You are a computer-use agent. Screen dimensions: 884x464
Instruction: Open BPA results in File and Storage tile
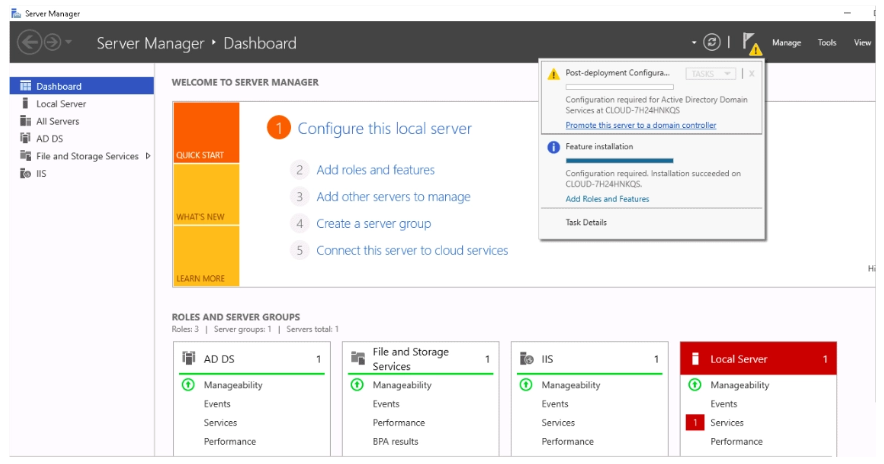(x=395, y=441)
